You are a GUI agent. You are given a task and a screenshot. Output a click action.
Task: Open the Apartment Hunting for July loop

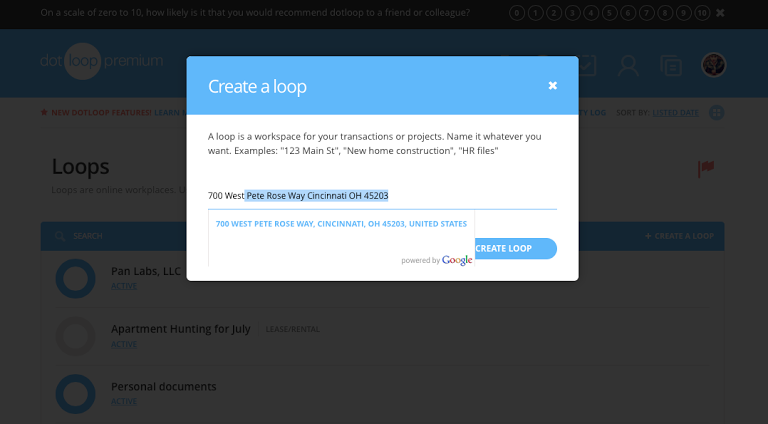pos(181,329)
